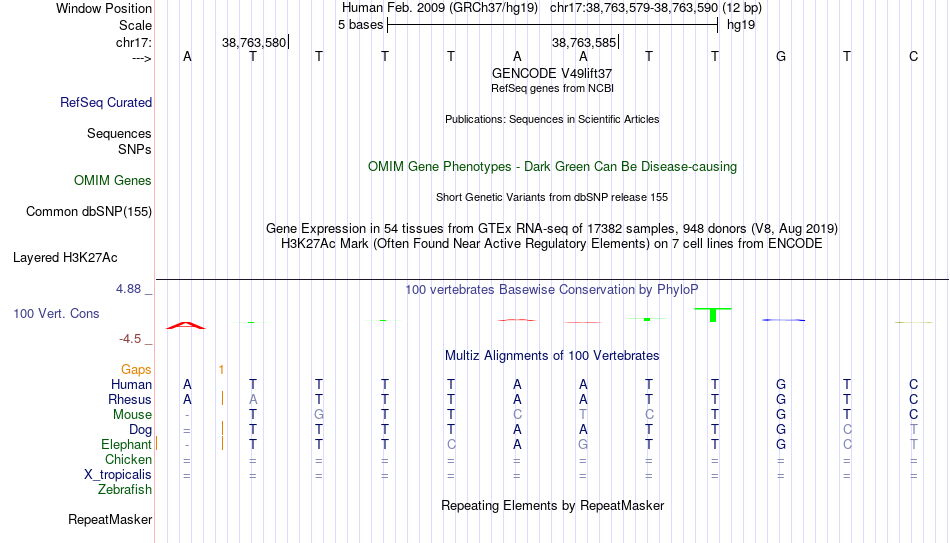Viewport: 950px width, 543px height.
Task: Select the 'Chicken' species label
Action: 128,459
